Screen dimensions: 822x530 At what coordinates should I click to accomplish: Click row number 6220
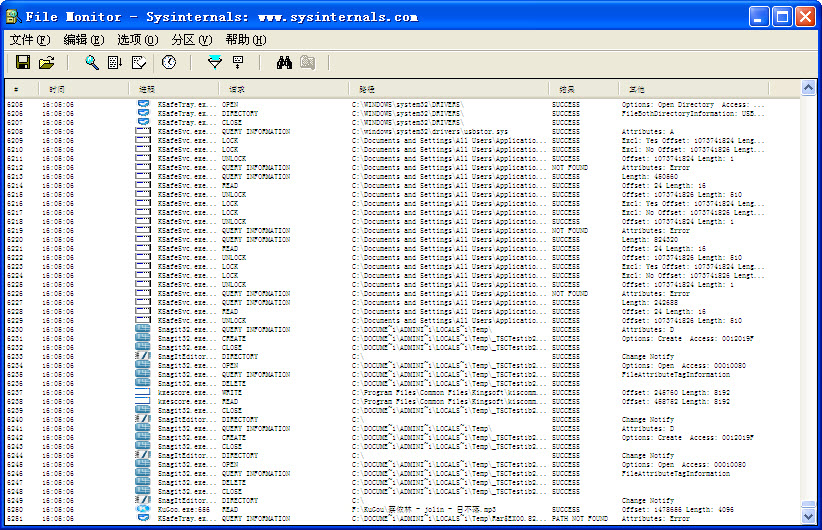[x=15, y=240]
